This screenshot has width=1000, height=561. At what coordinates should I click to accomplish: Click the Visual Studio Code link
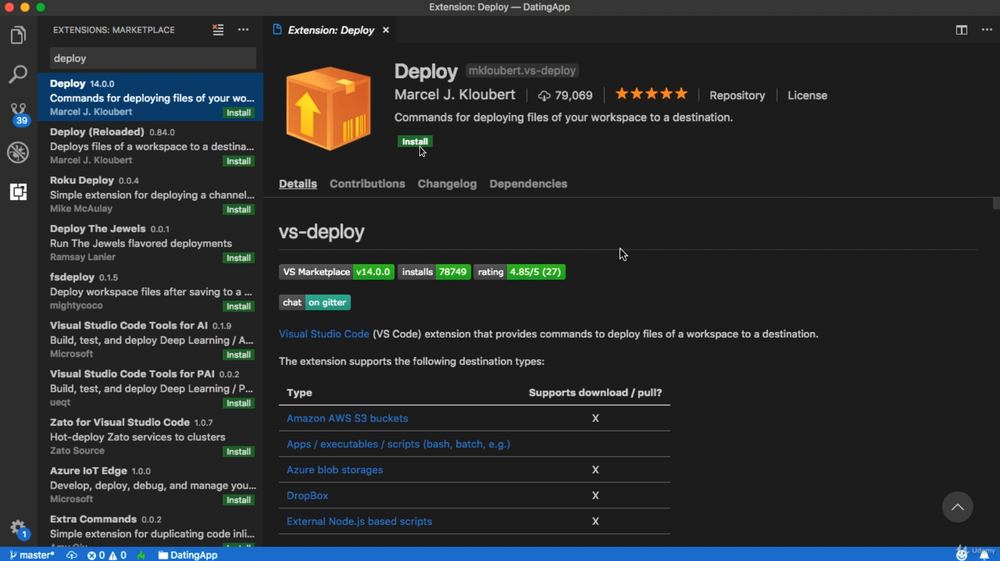tap(324, 334)
